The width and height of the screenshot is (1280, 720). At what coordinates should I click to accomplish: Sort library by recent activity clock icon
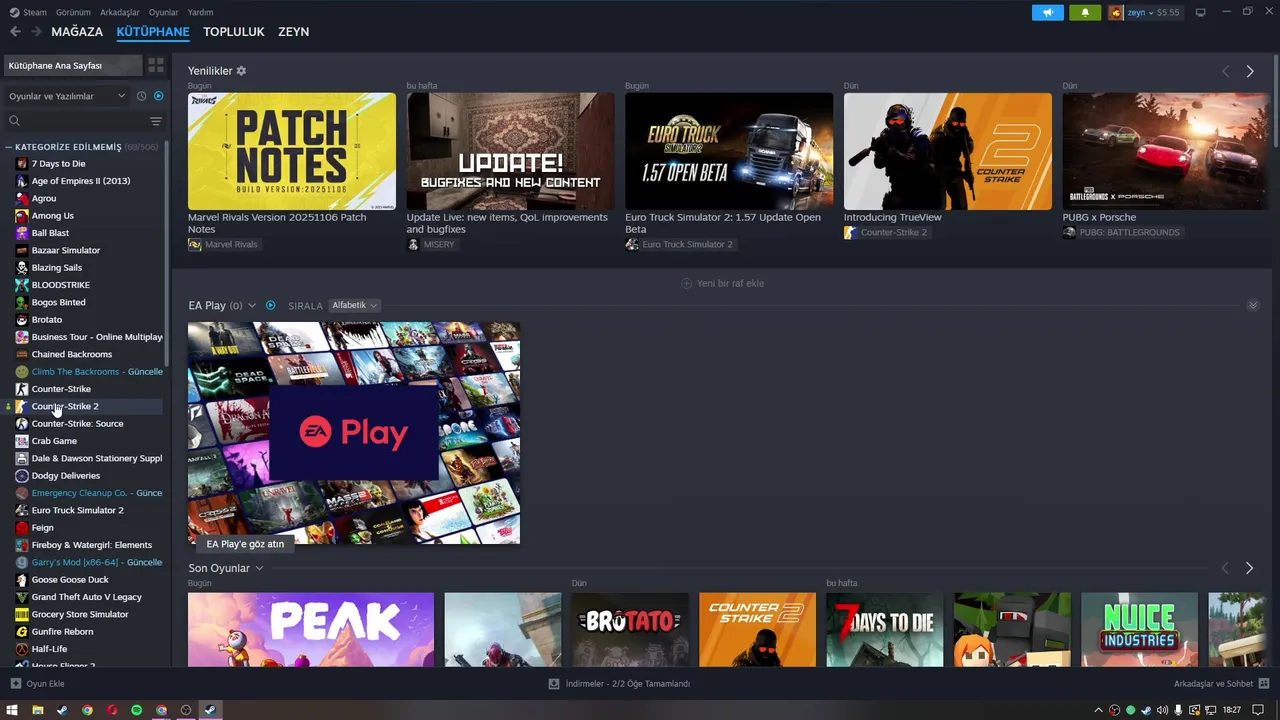click(x=141, y=96)
